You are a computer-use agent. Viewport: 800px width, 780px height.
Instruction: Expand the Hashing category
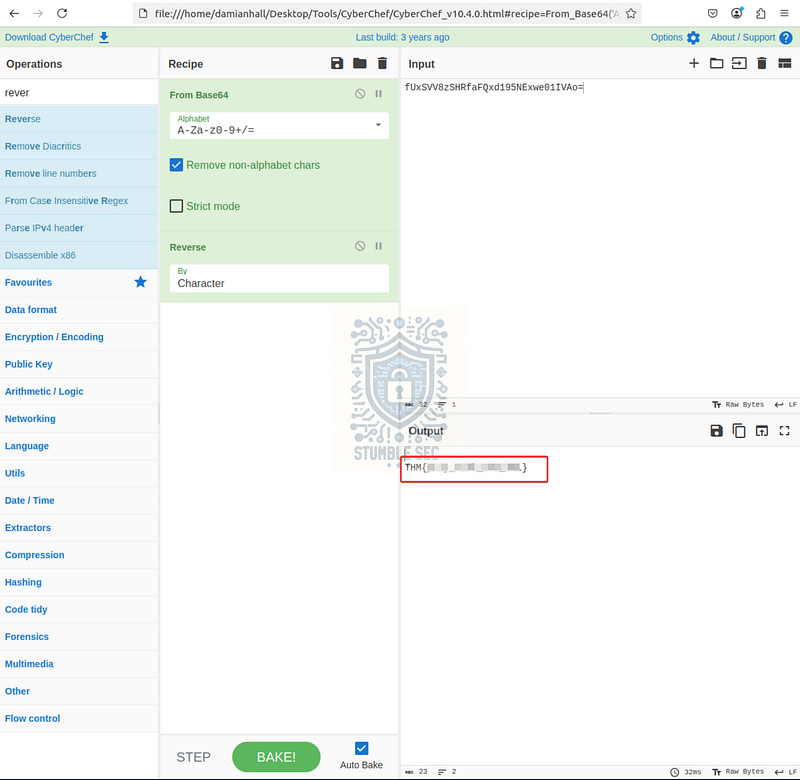(x=79, y=582)
